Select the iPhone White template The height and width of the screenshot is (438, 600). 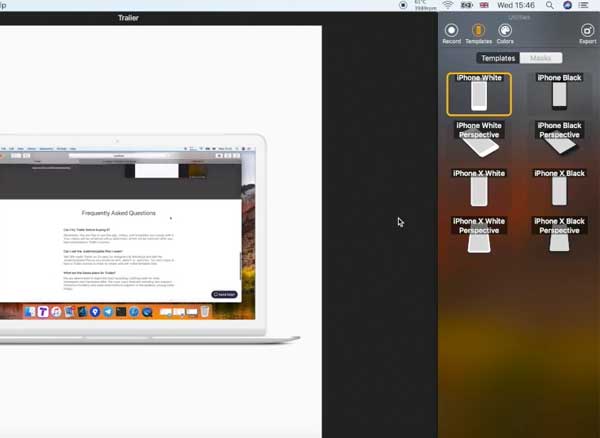479,94
